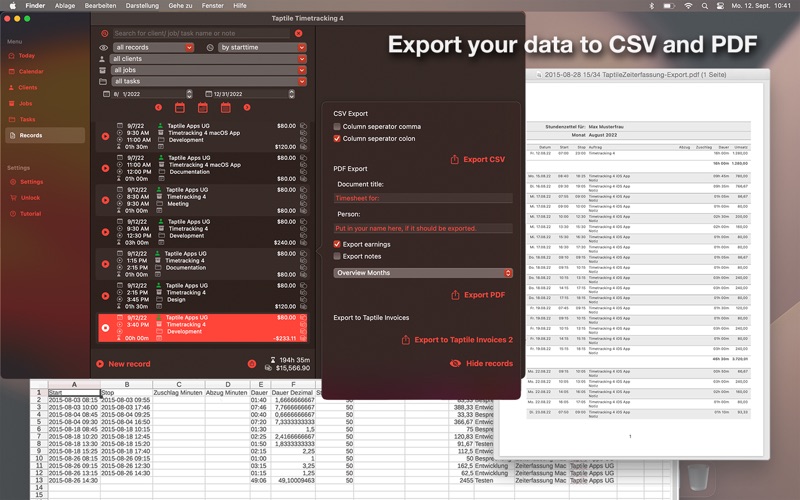Click play on 9/12/22 9:30 AM Development record
Image resolution: width=800 pixels, height=500 pixels.
click(x=105, y=232)
